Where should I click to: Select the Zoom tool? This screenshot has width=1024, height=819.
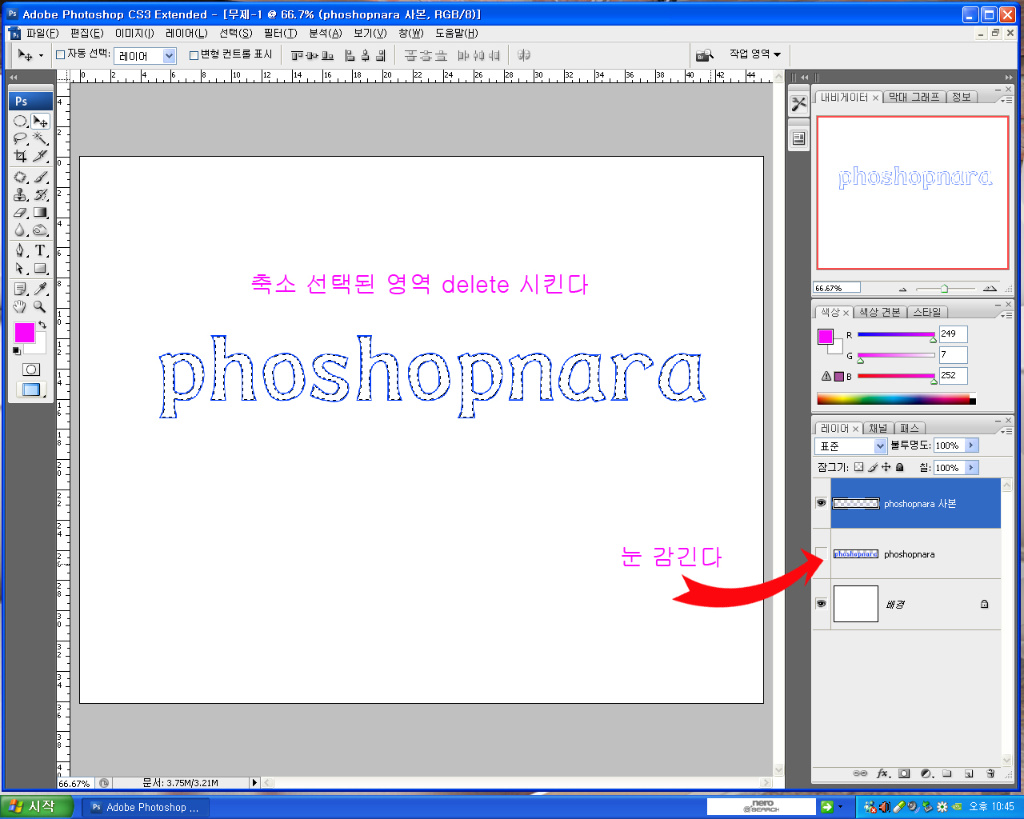[40, 306]
